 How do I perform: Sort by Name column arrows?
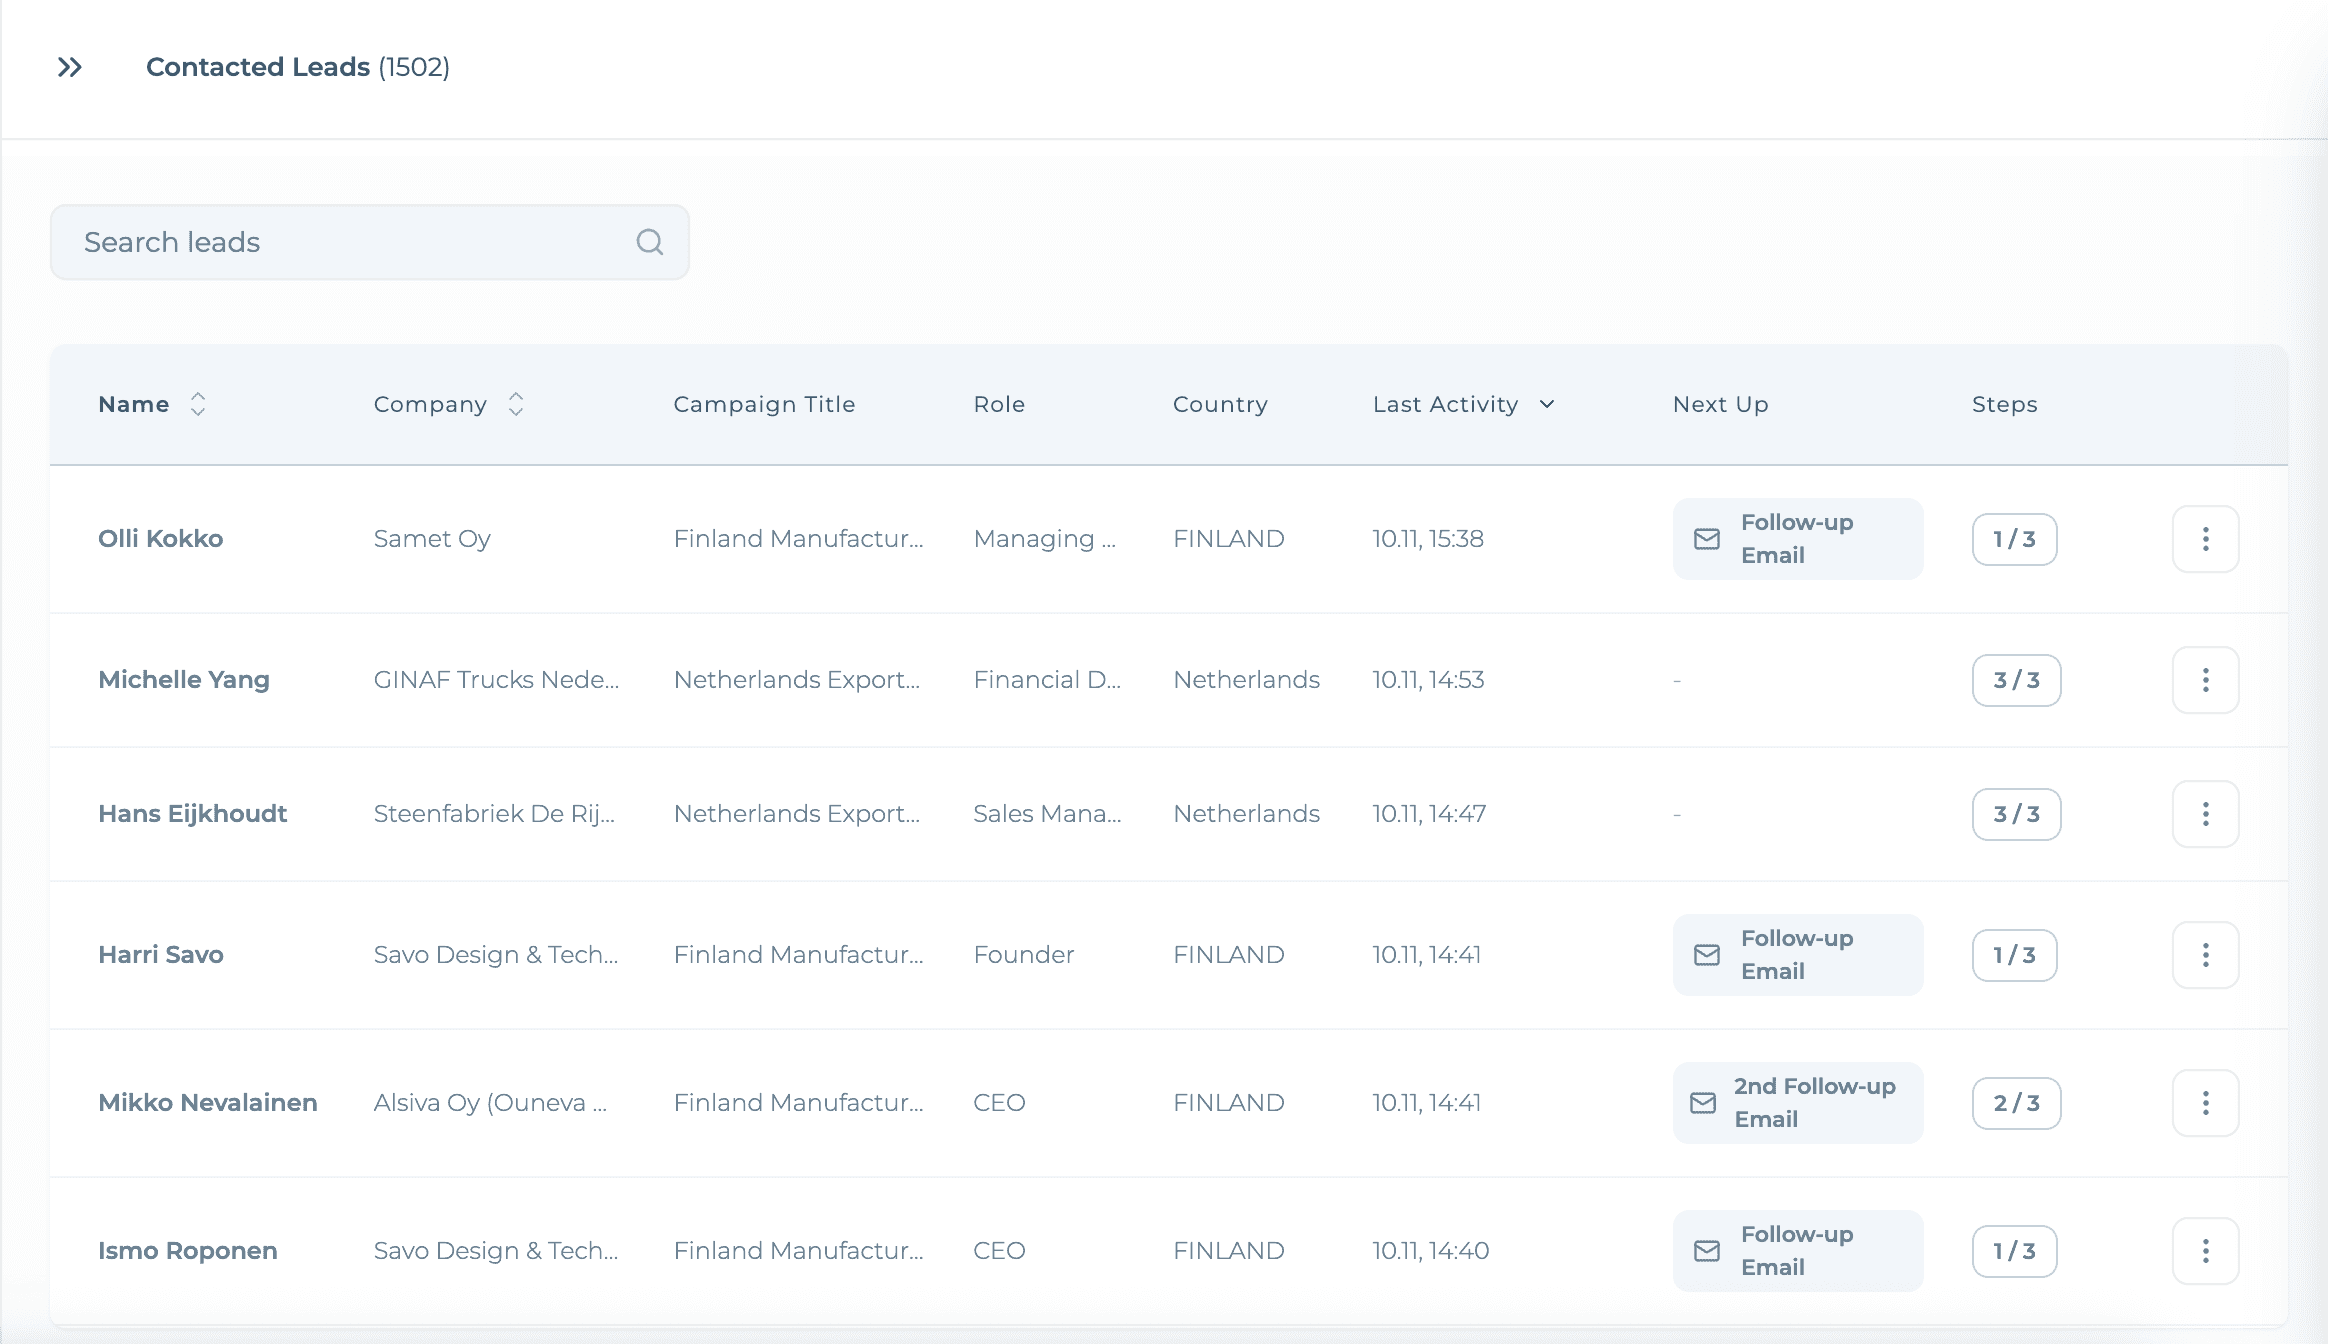point(198,404)
